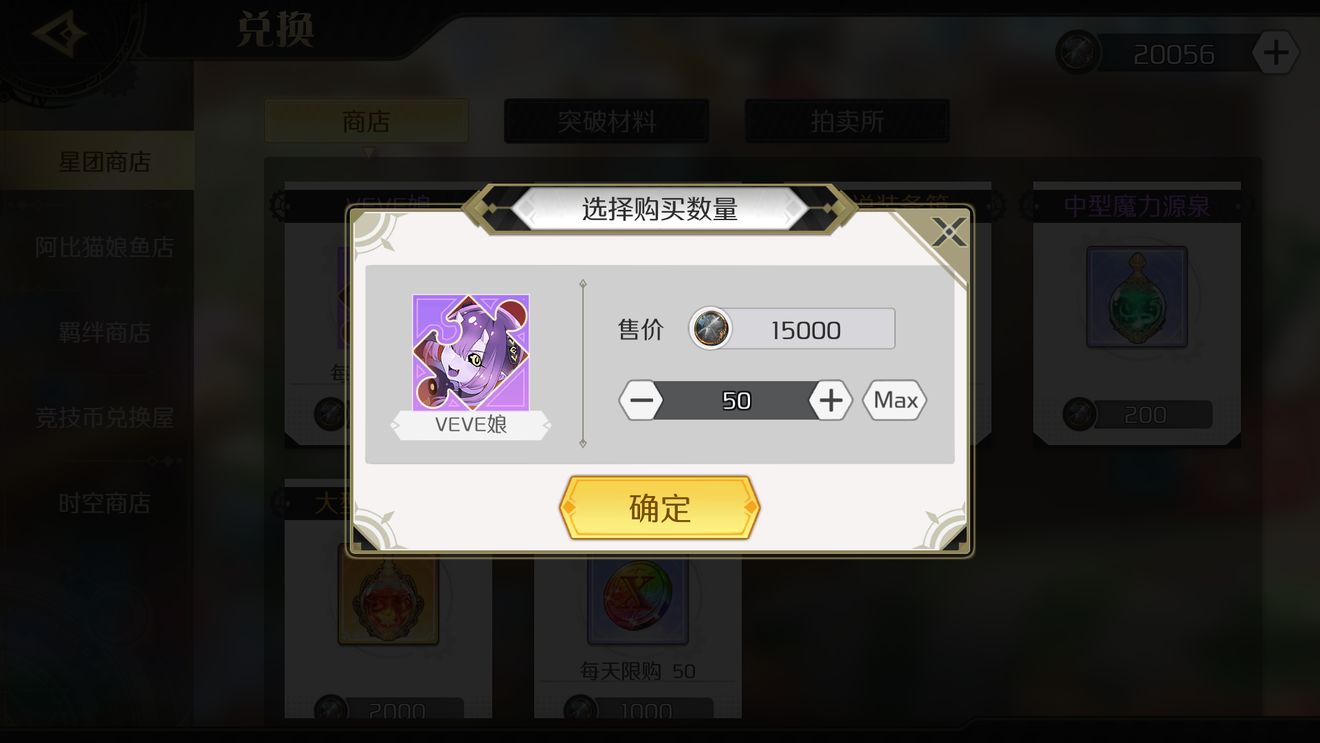Open 阿比猫娘鱼店 in the sidebar
The height and width of the screenshot is (743, 1320).
pyautogui.click(x=104, y=247)
